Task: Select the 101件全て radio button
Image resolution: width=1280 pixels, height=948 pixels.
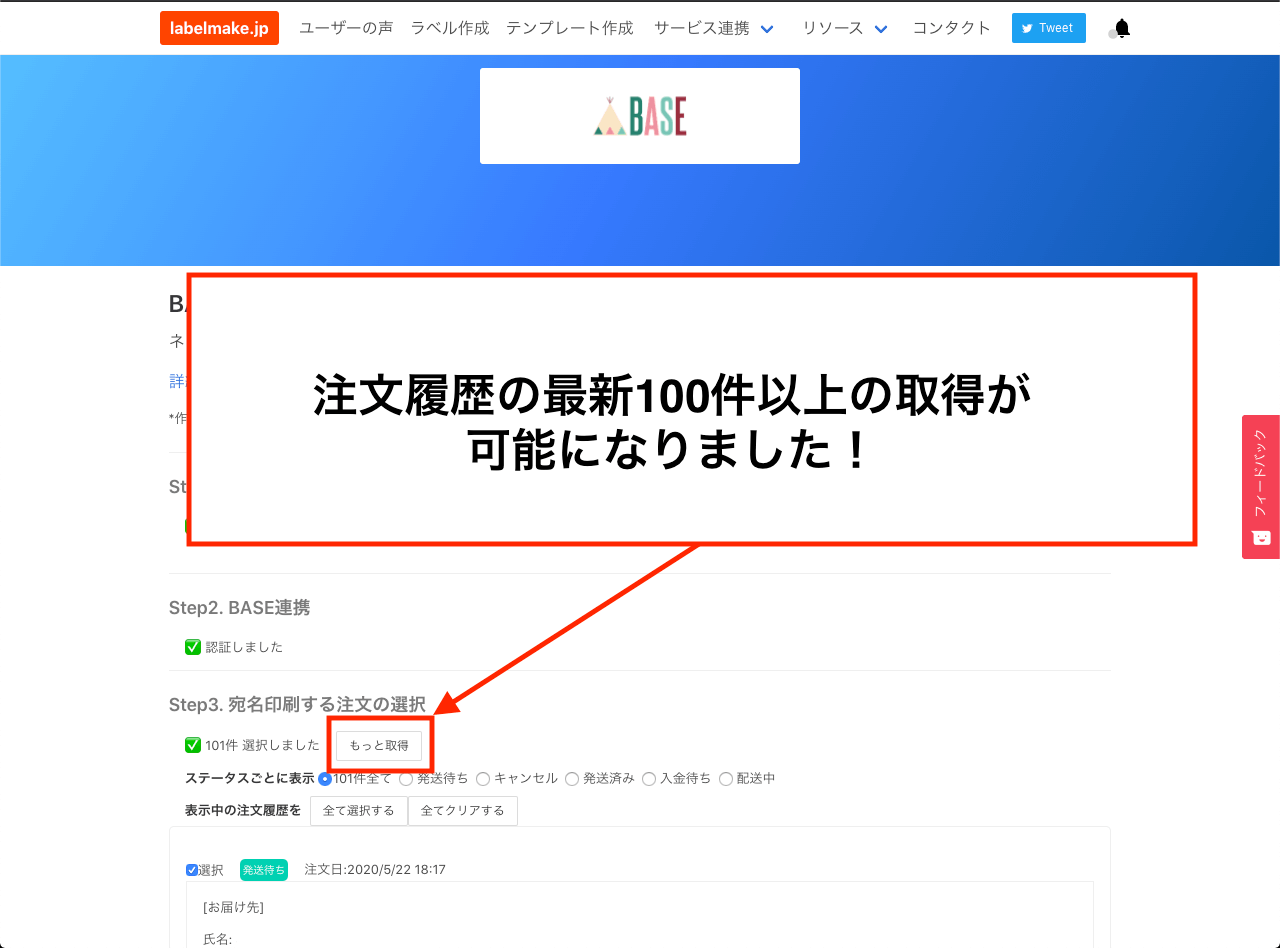Action: pyautogui.click(x=323, y=778)
